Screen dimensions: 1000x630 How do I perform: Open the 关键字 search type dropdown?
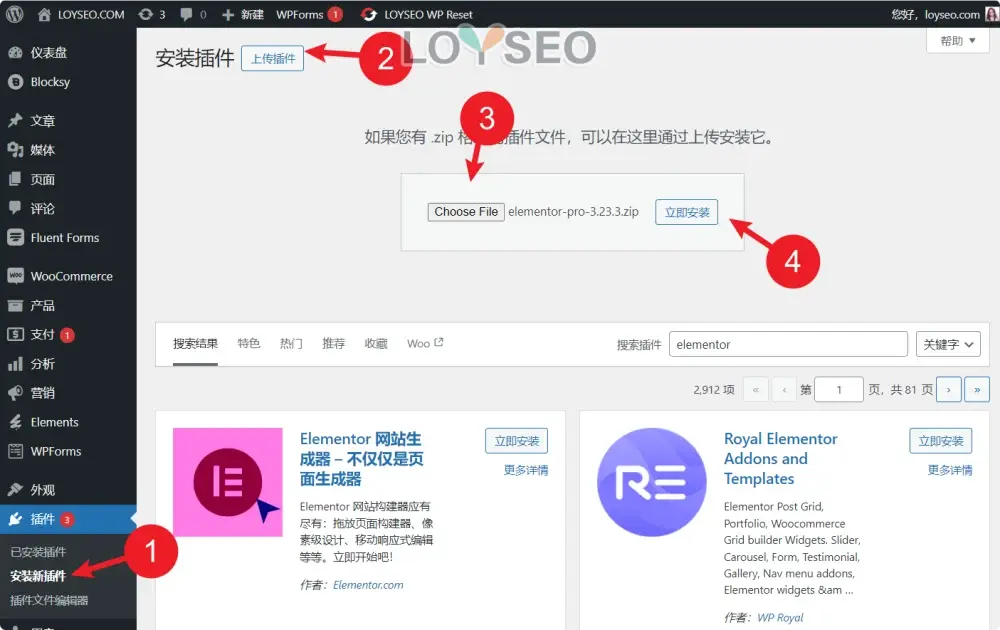(x=948, y=344)
